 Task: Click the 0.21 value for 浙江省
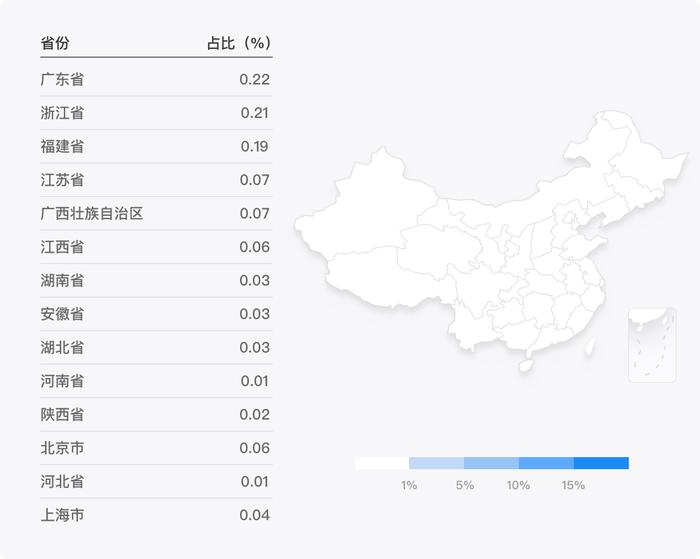tap(254, 113)
